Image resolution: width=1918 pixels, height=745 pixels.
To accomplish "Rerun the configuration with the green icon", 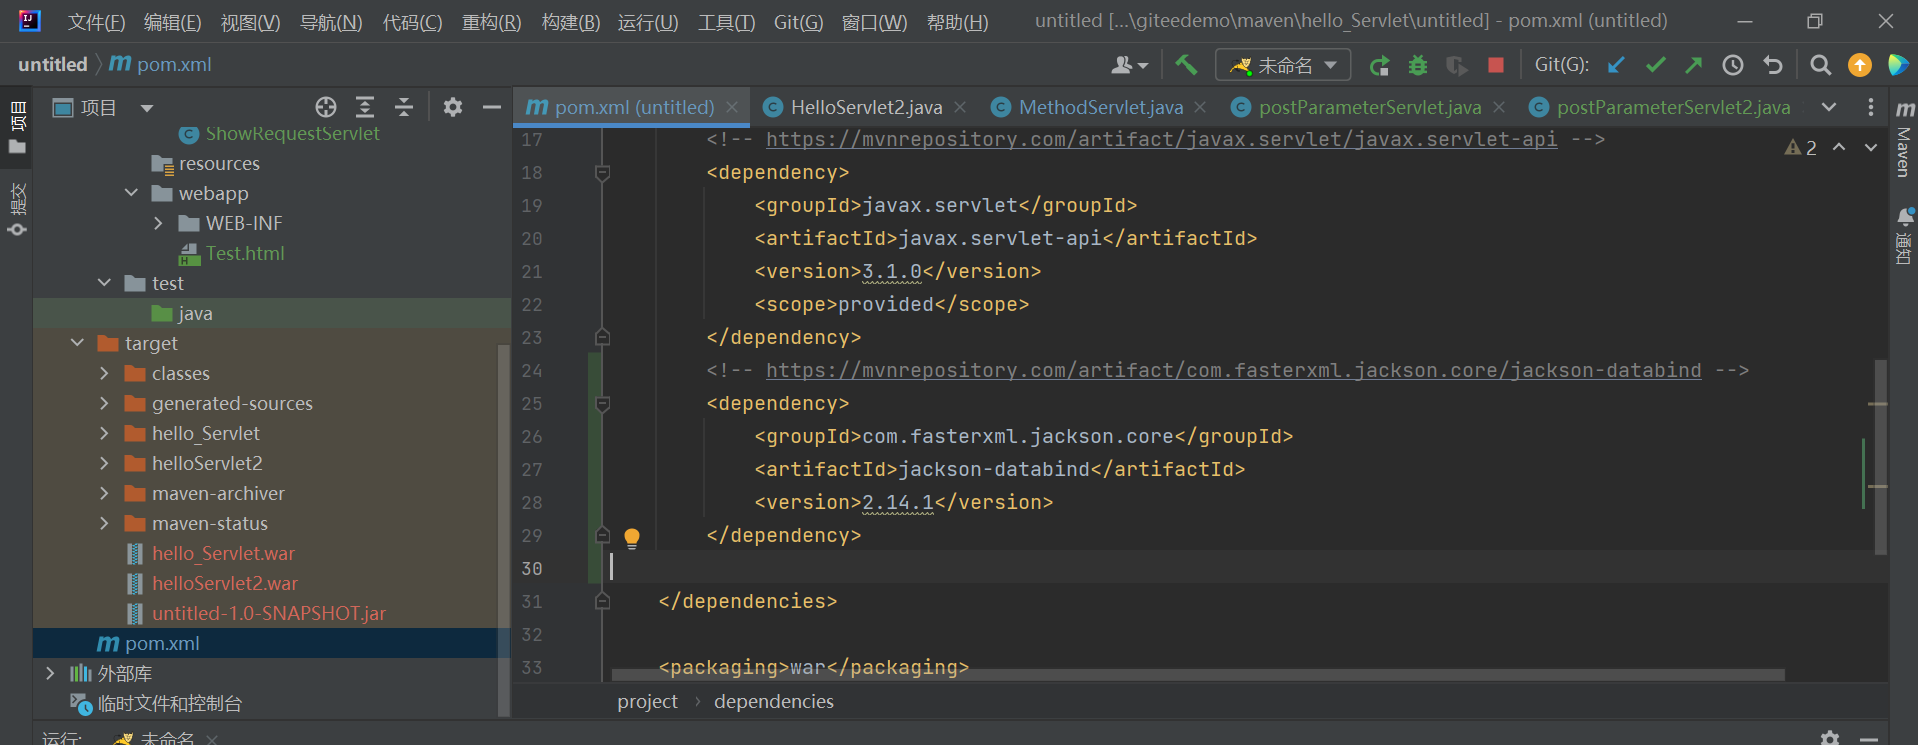I will [1379, 65].
